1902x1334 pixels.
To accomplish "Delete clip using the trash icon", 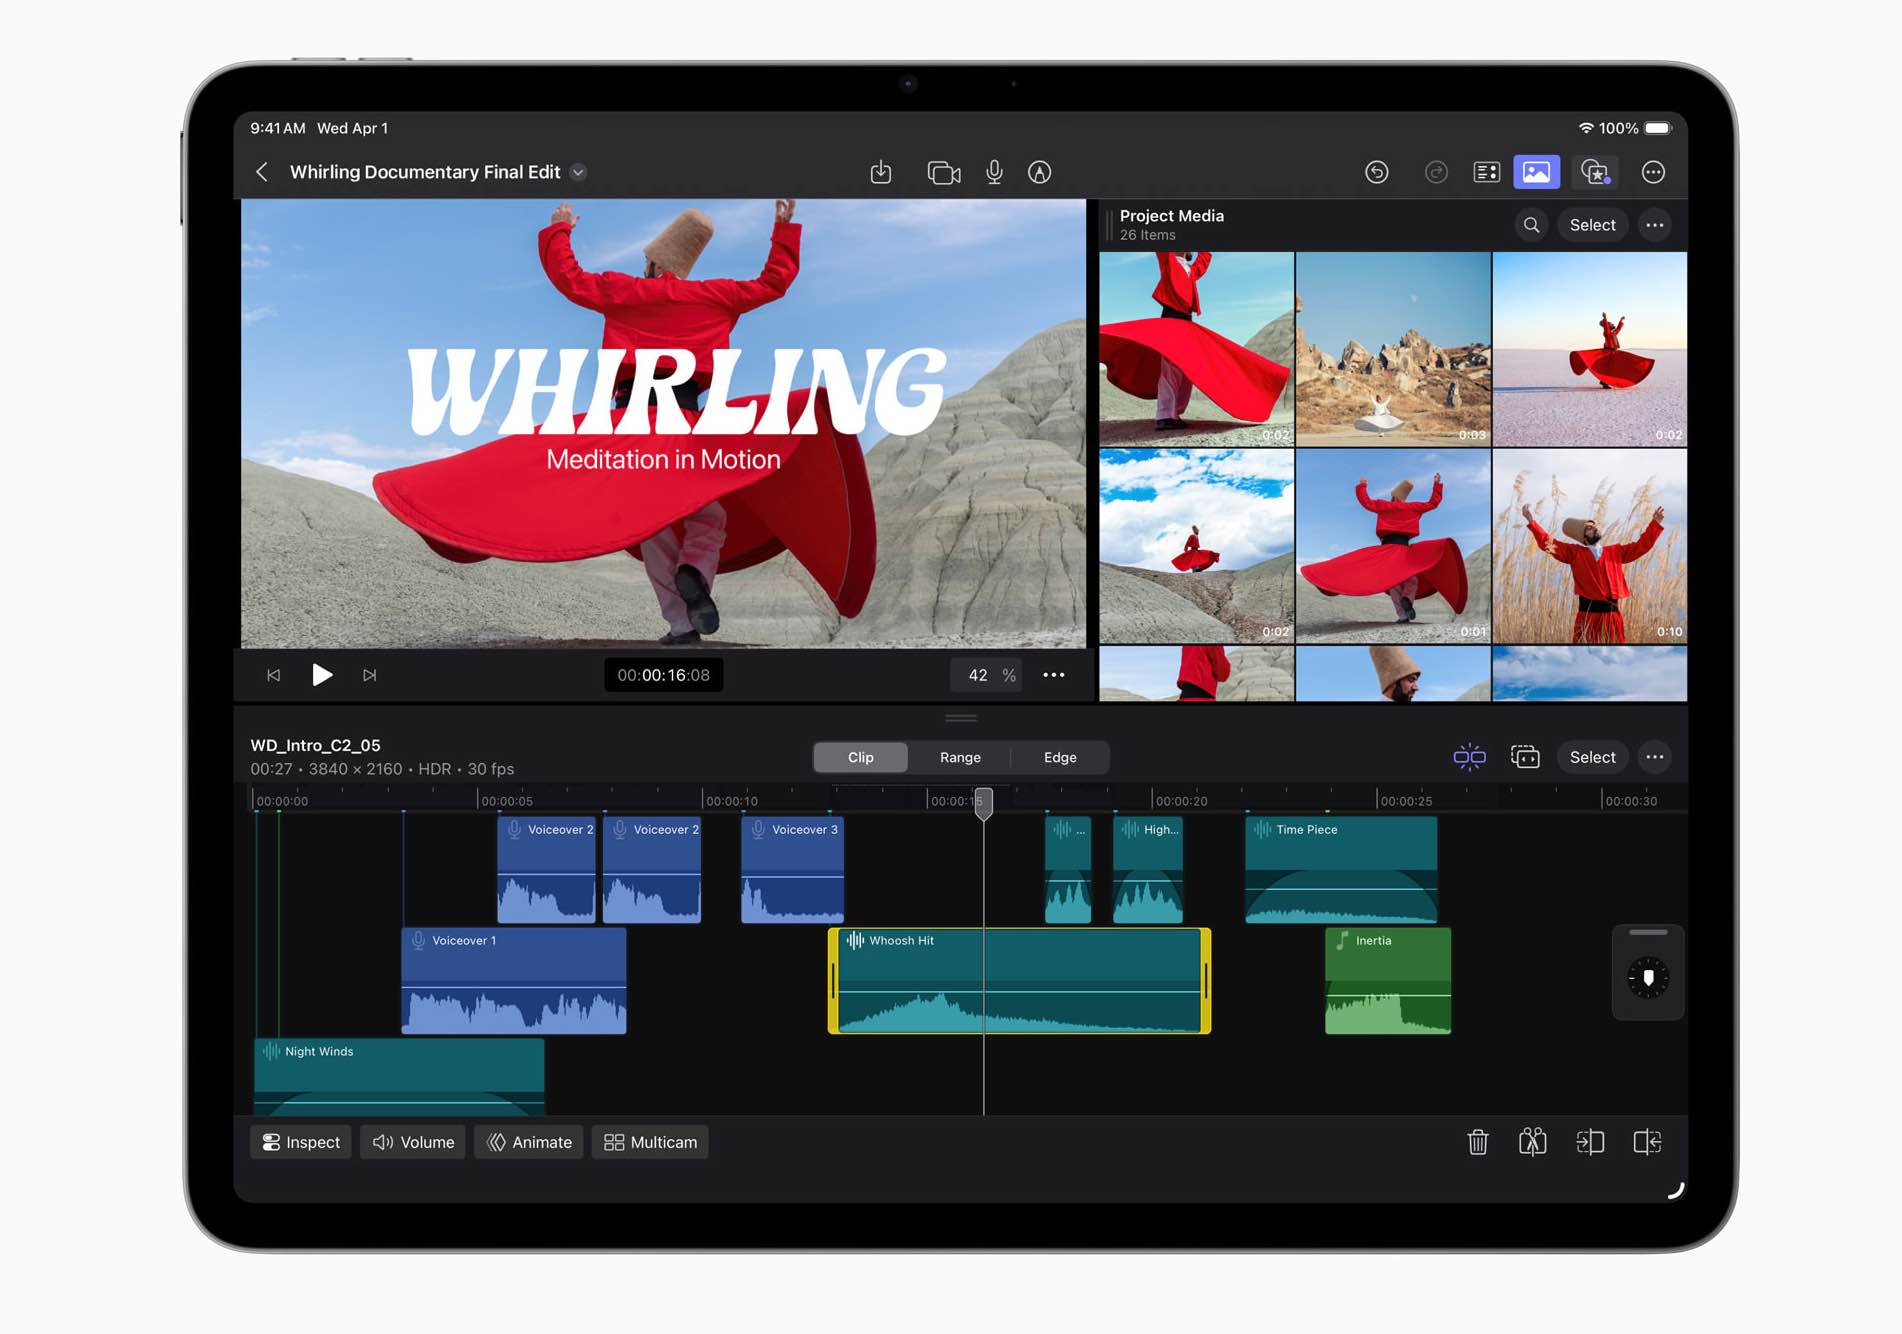I will (1477, 1142).
